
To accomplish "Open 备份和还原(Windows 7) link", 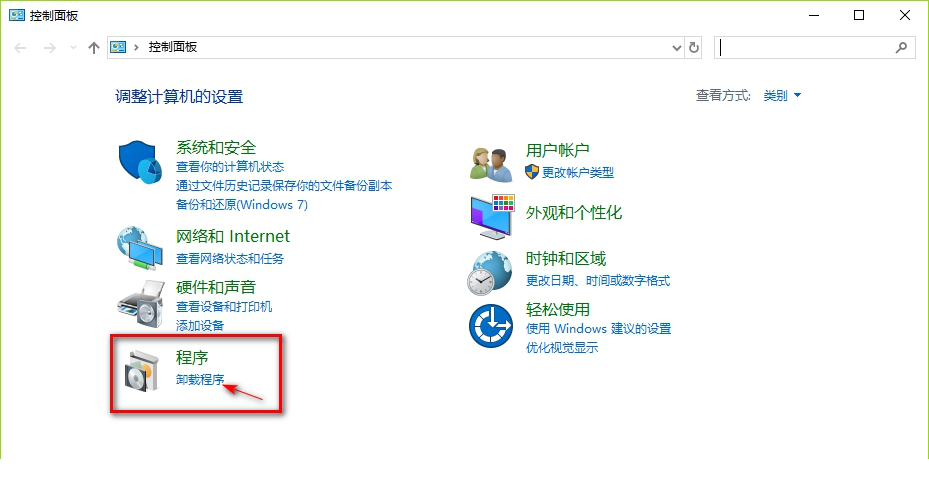I will (x=242, y=204).
